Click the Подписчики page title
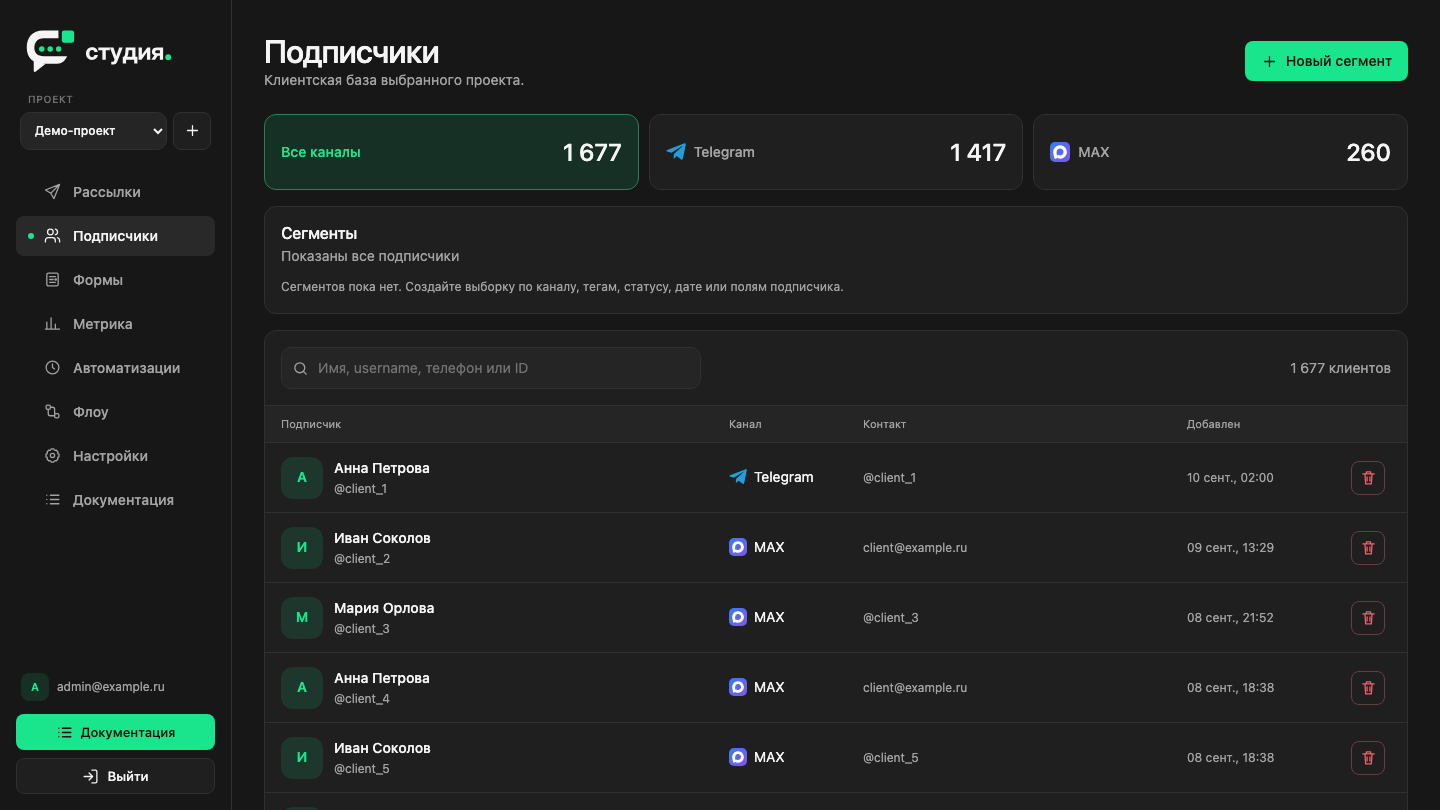The height and width of the screenshot is (810, 1440). [351, 52]
